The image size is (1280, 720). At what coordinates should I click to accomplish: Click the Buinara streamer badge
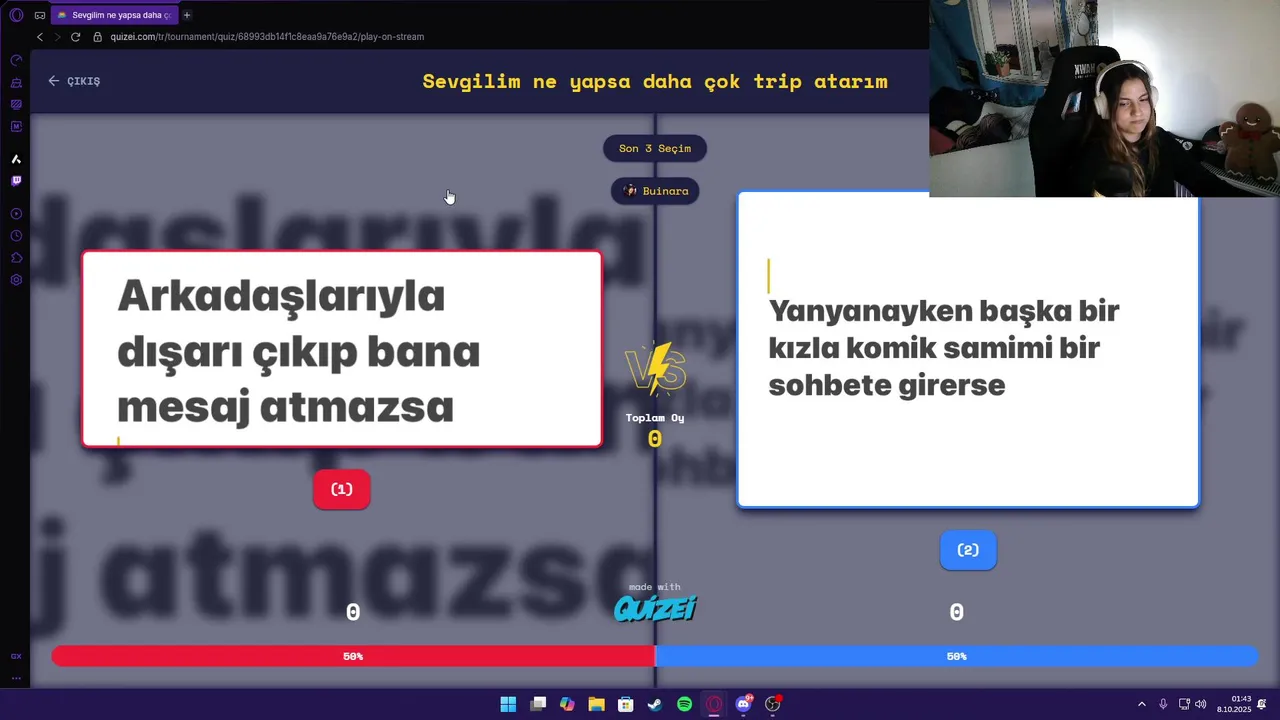[655, 191]
